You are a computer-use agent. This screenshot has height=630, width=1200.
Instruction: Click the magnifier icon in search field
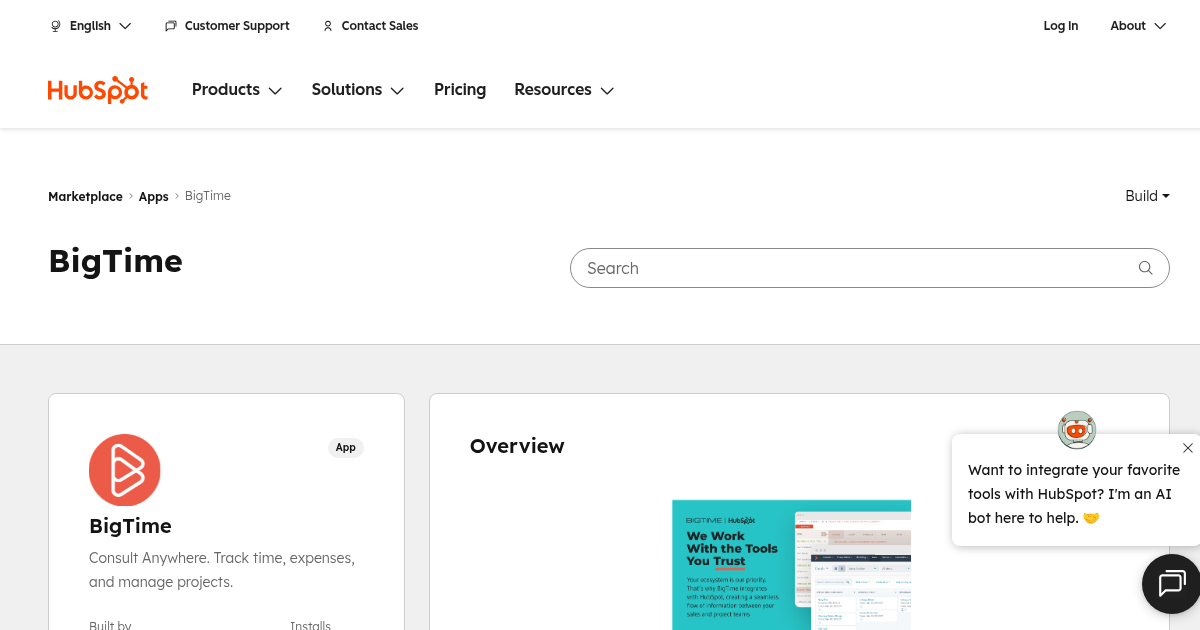click(1146, 268)
